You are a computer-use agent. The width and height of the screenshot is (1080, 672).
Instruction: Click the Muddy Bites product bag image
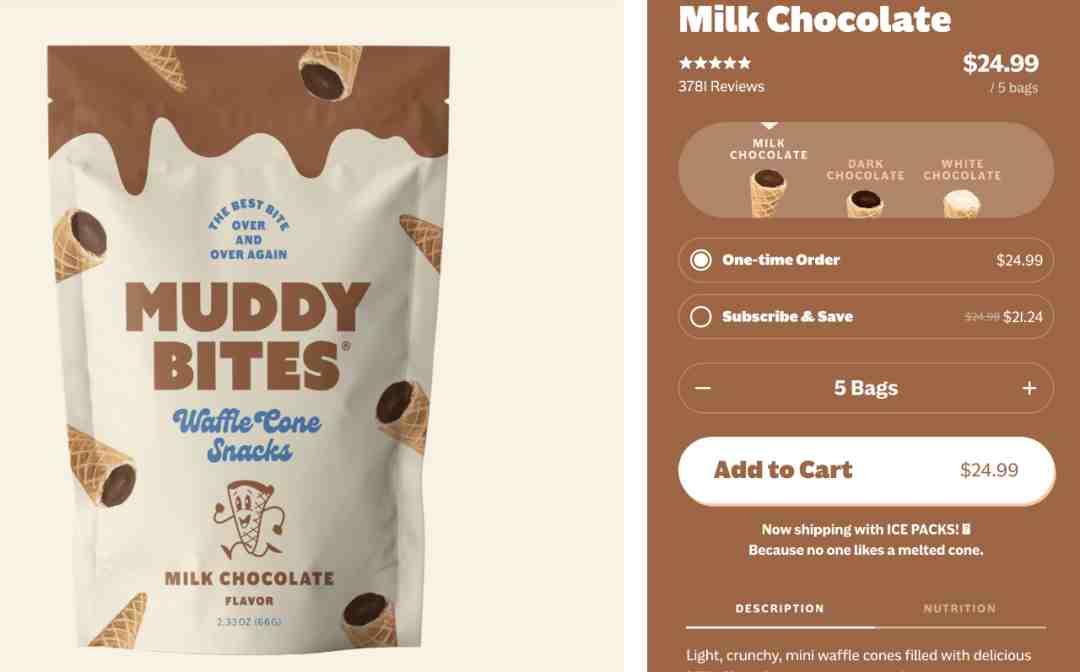pyautogui.click(x=248, y=346)
